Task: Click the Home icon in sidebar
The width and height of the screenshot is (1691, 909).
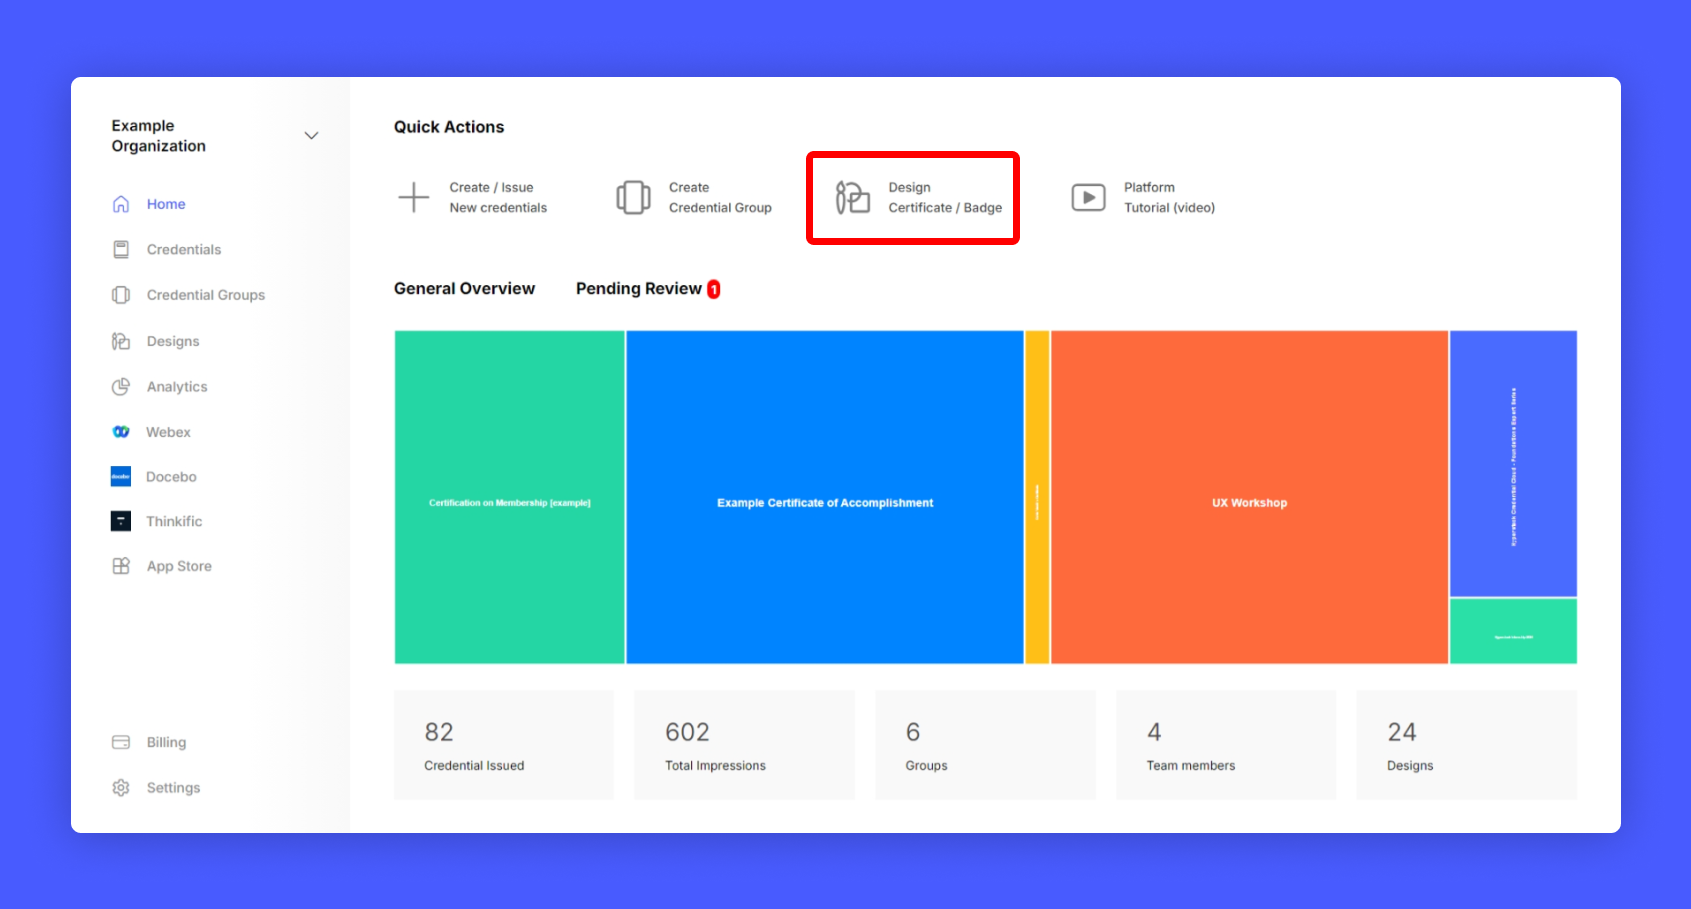Action: pos(121,204)
